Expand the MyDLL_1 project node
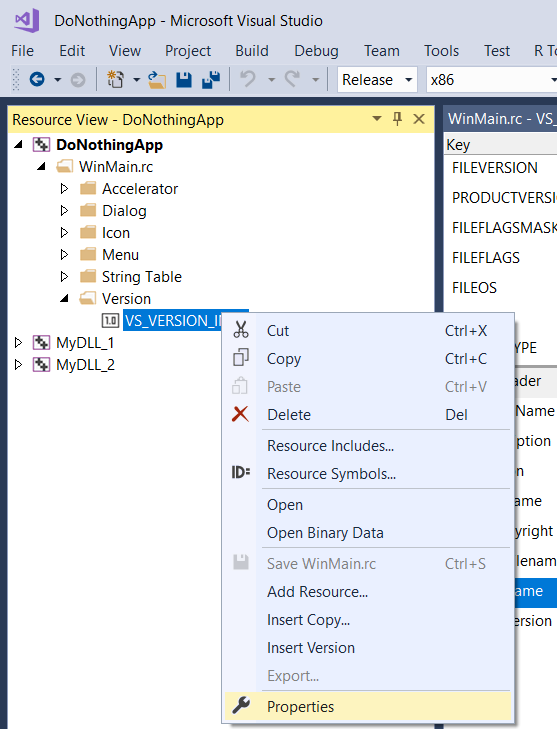Image resolution: width=557 pixels, height=729 pixels. tap(18, 343)
